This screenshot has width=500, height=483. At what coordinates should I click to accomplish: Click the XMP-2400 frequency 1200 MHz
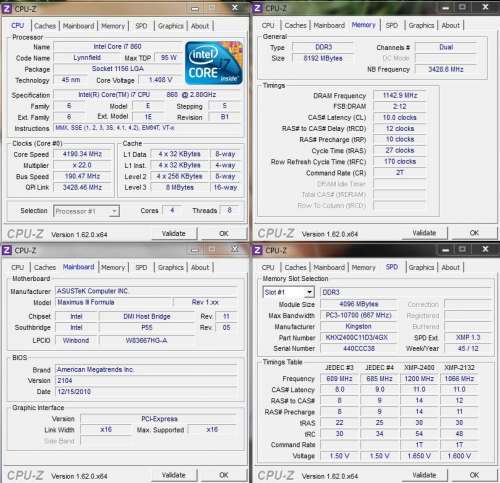419,379
